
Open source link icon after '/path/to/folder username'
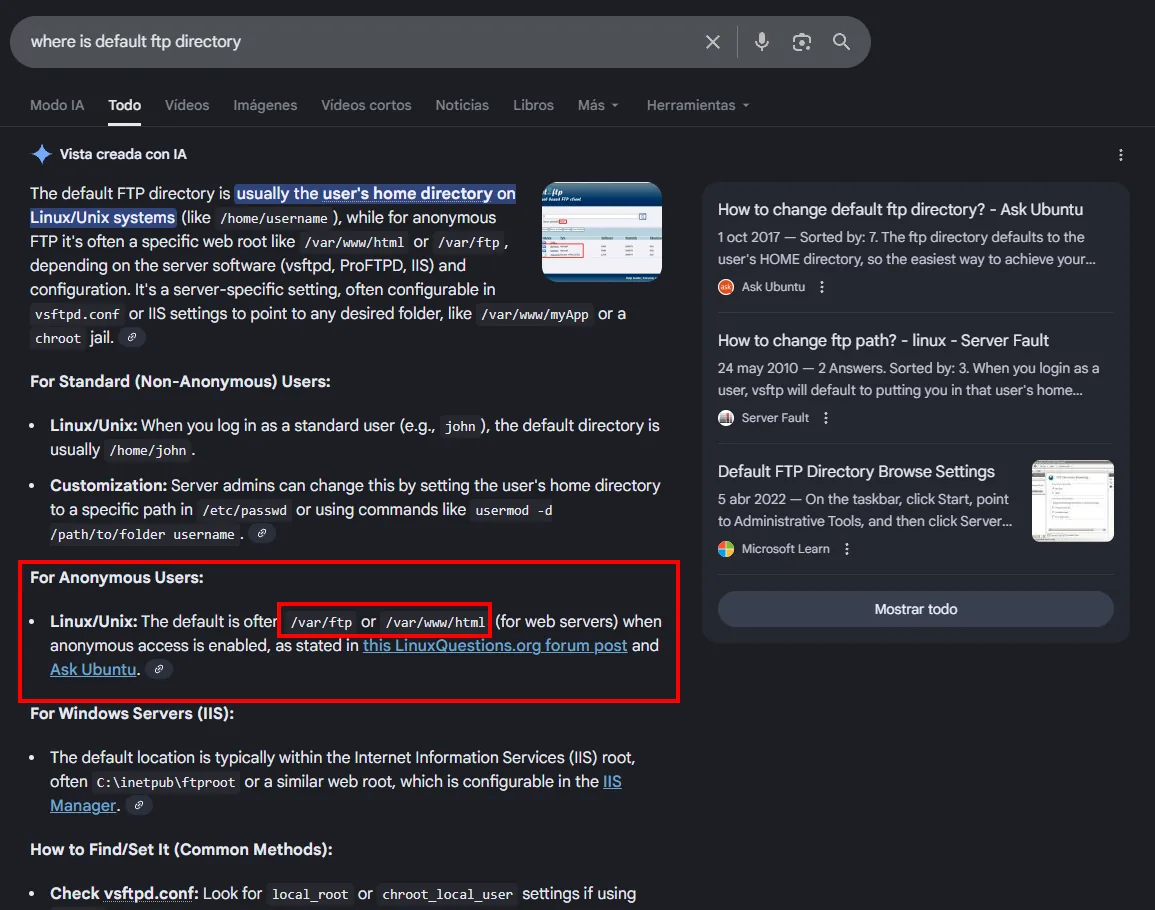click(261, 533)
